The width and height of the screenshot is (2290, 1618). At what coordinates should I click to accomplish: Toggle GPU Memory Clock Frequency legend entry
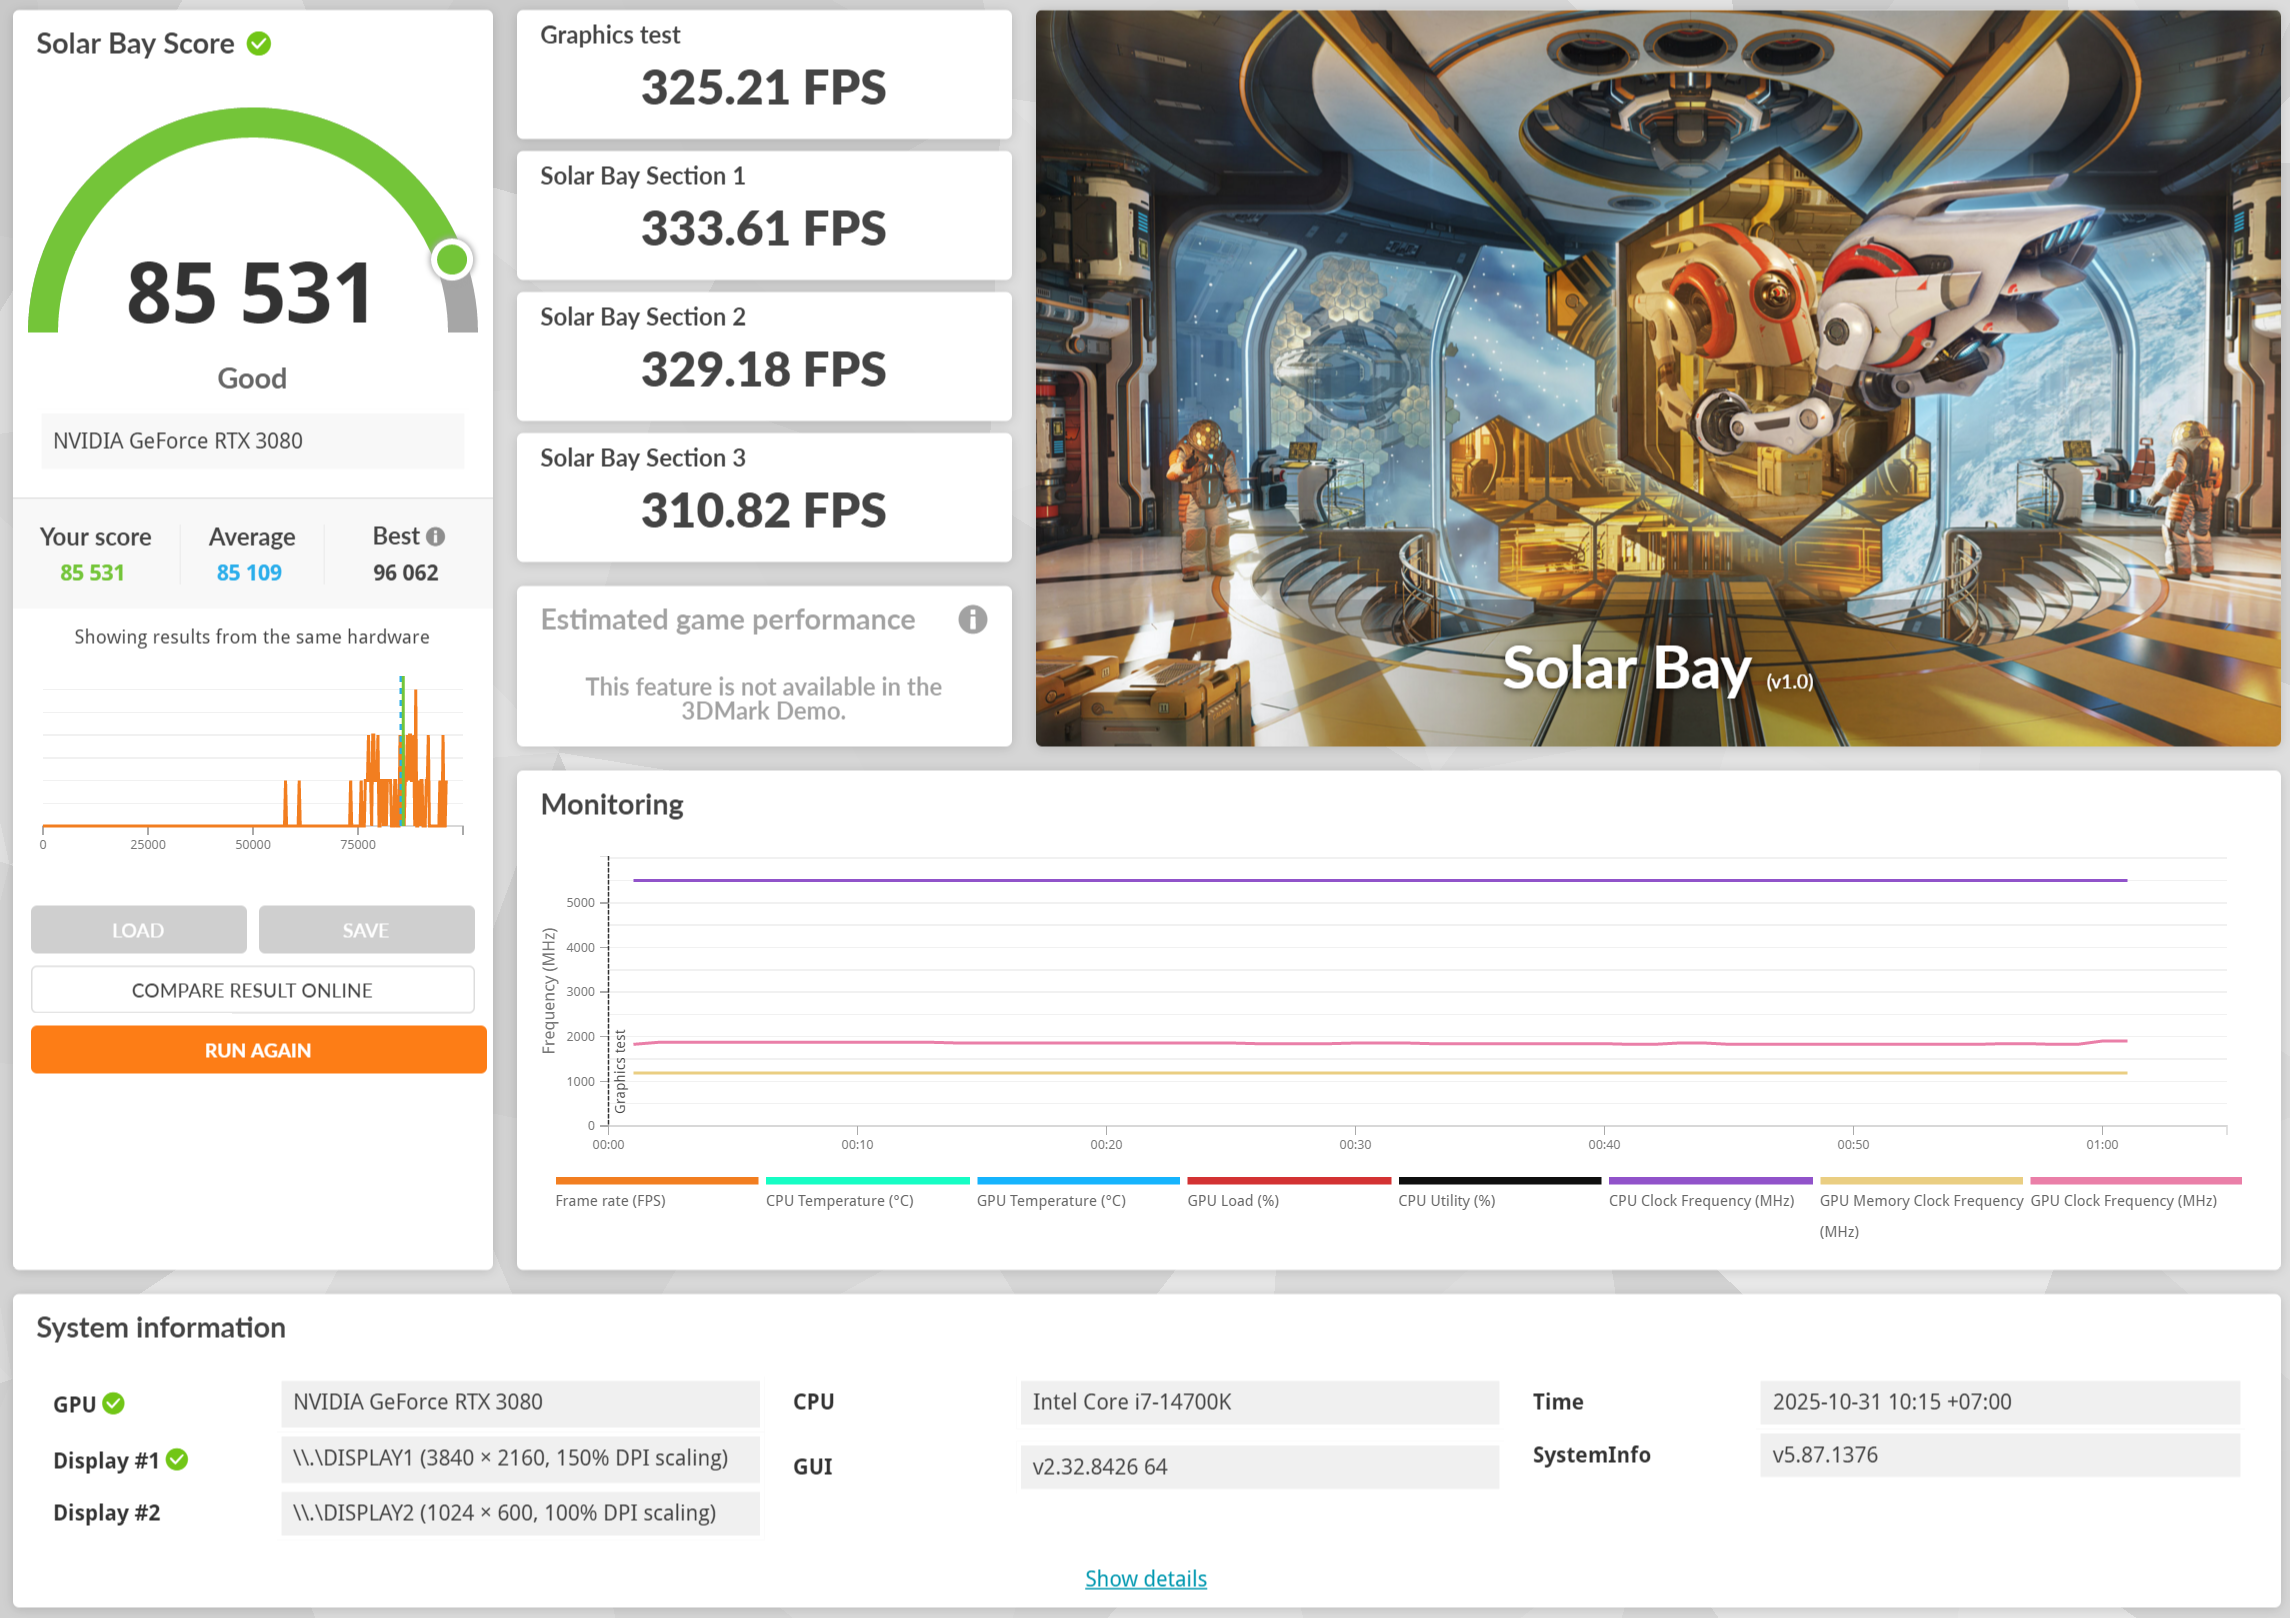[x=1920, y=1201]
